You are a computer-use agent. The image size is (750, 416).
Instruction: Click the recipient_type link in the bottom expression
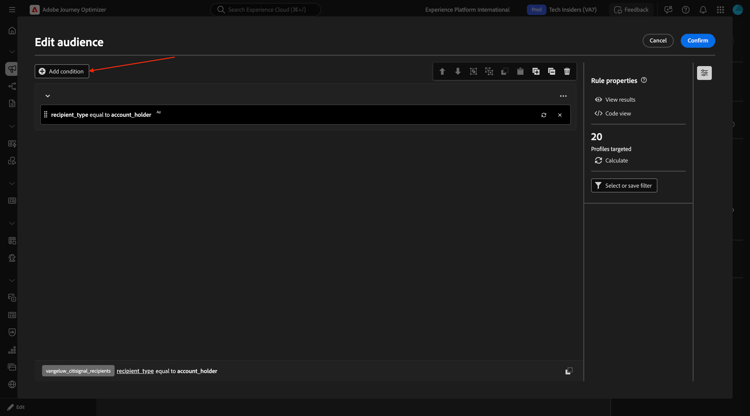135,371
